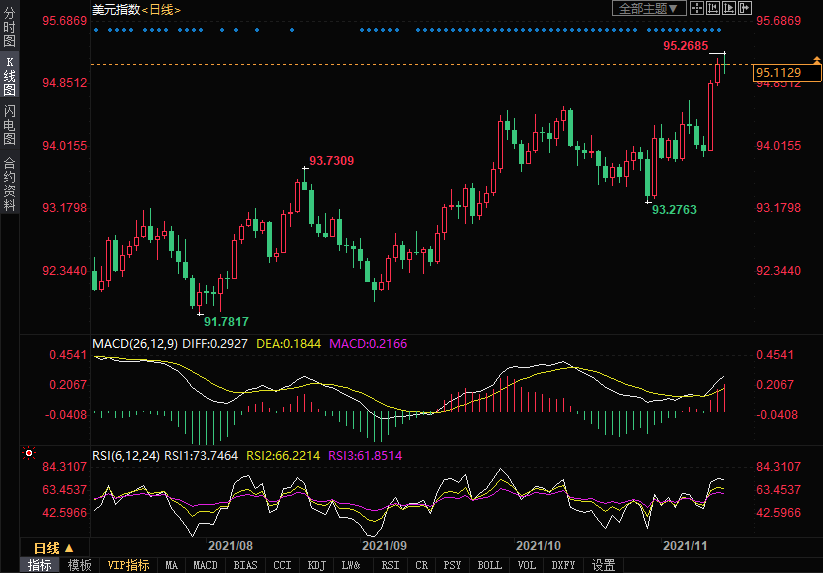823x573 pixels.
Task: Click the 设置 settings button
Action: (x=603, y=565)
